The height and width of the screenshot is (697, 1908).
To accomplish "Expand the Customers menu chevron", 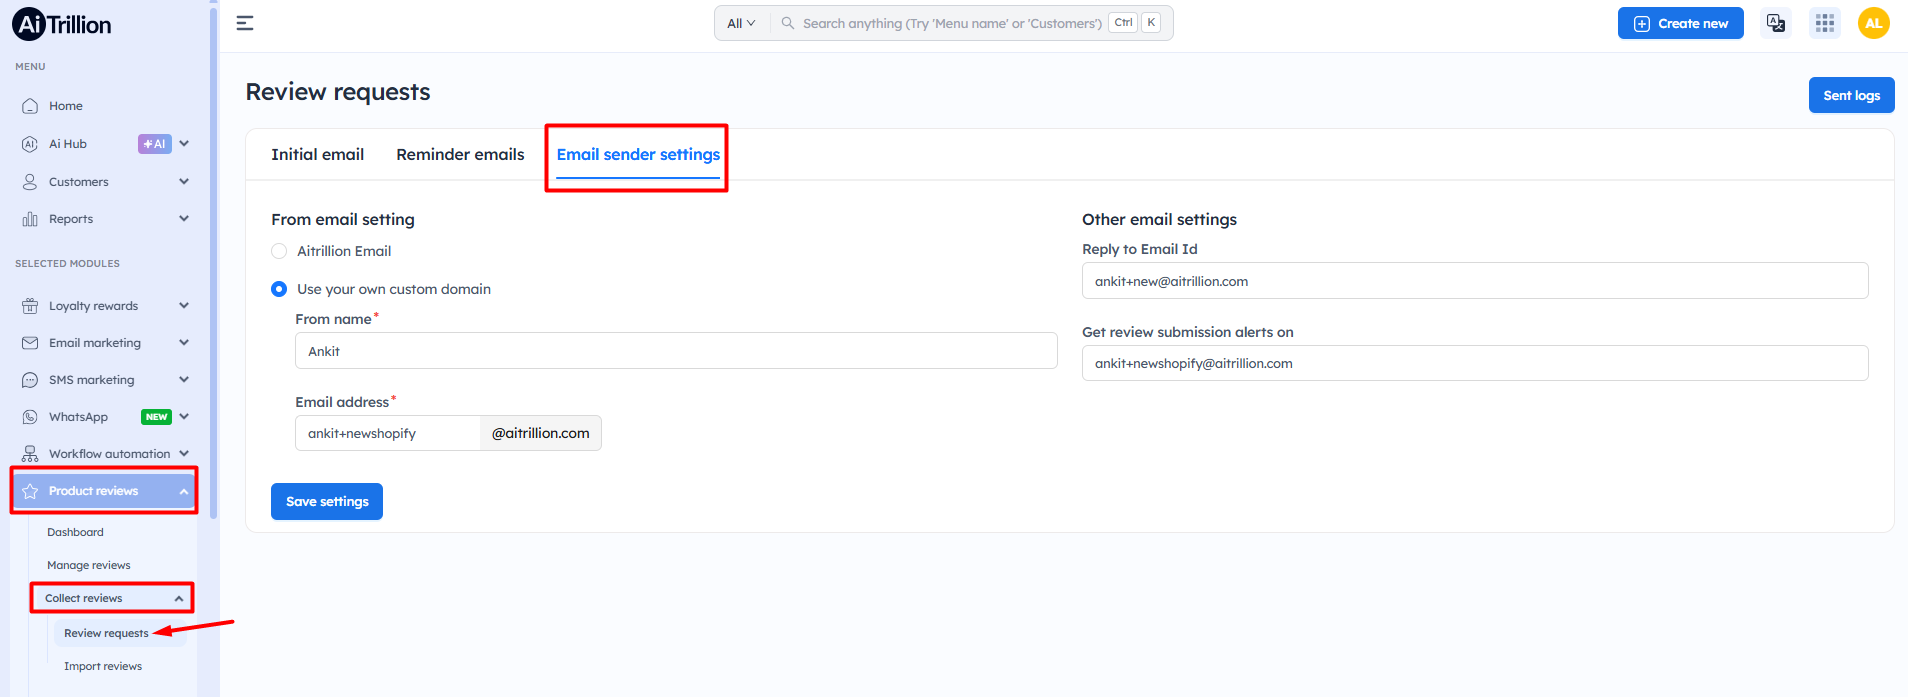I will pos(184,182).
